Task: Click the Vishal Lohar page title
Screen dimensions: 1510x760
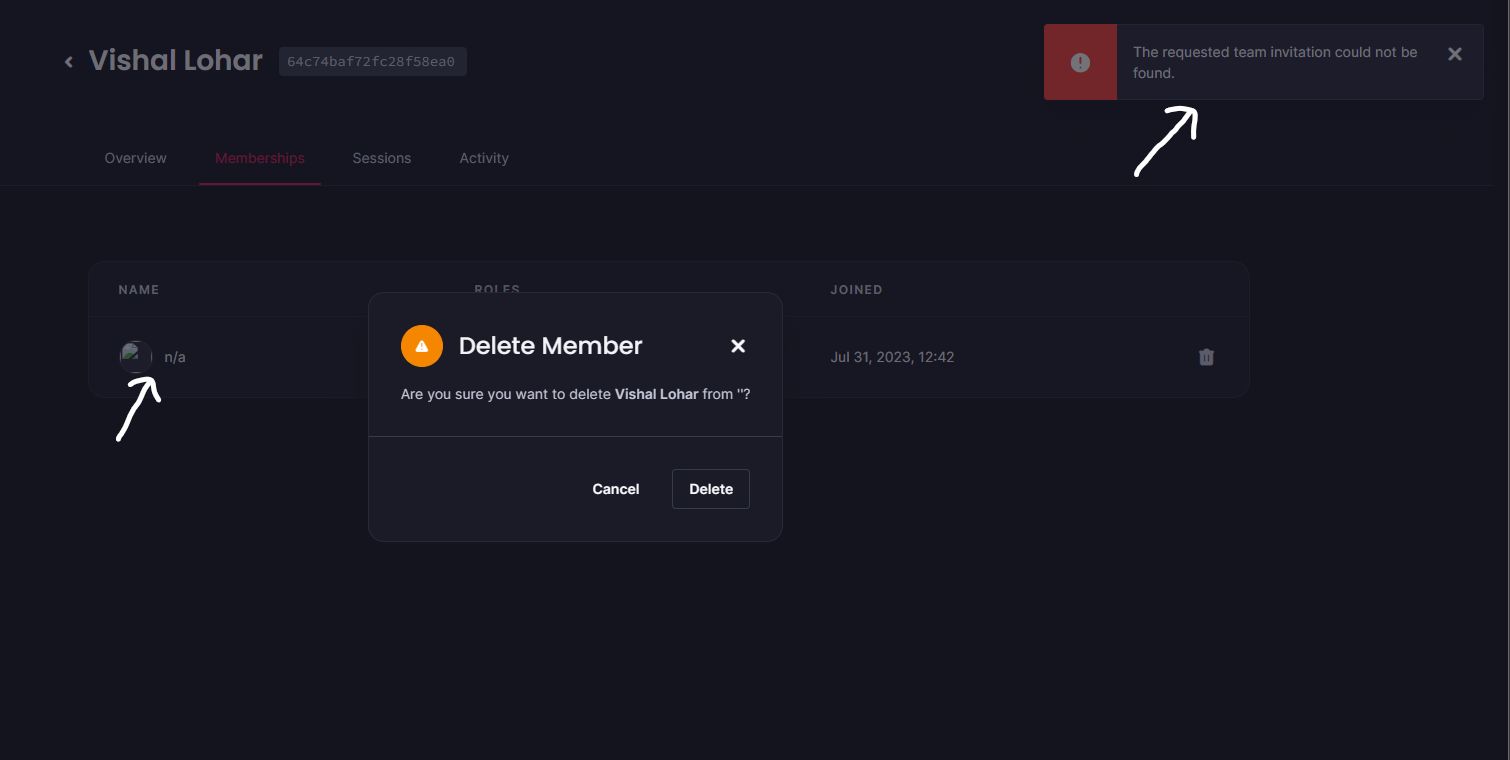Action: (175, 60)
